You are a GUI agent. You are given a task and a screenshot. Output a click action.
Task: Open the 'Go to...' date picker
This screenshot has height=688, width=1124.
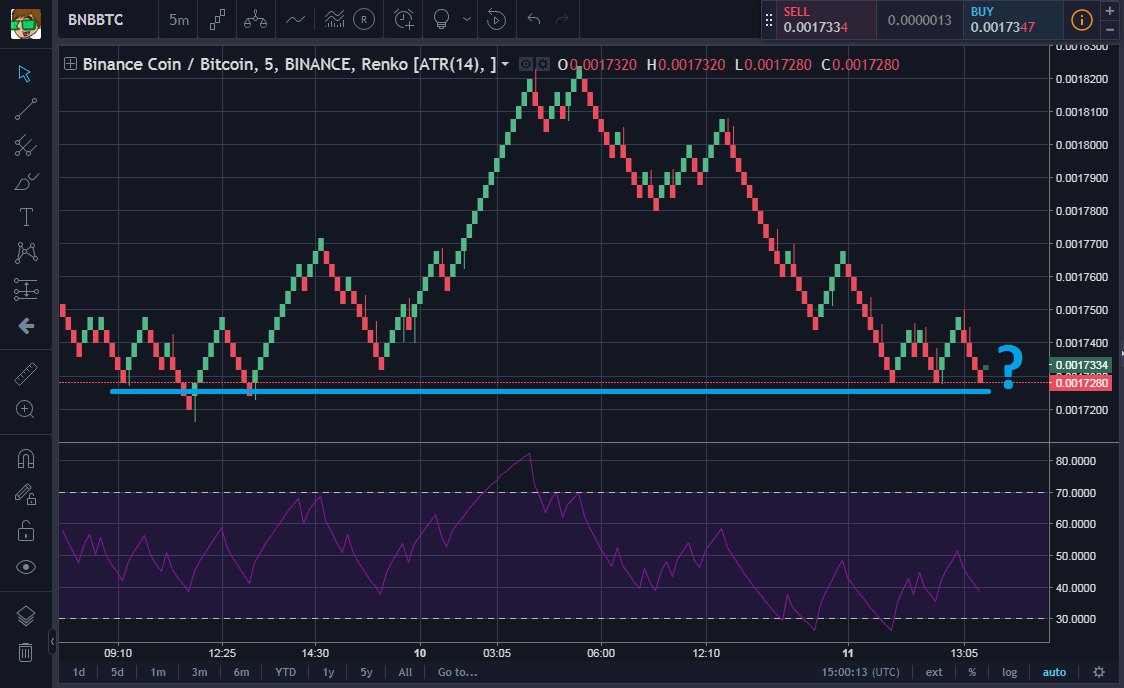pos(457,672)
